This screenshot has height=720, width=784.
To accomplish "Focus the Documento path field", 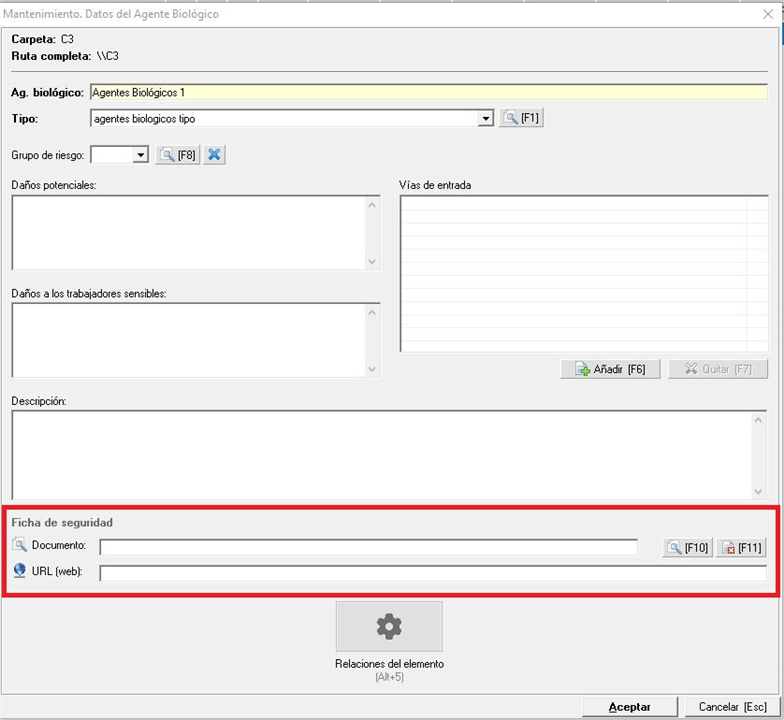I will (x=368, y=547).
